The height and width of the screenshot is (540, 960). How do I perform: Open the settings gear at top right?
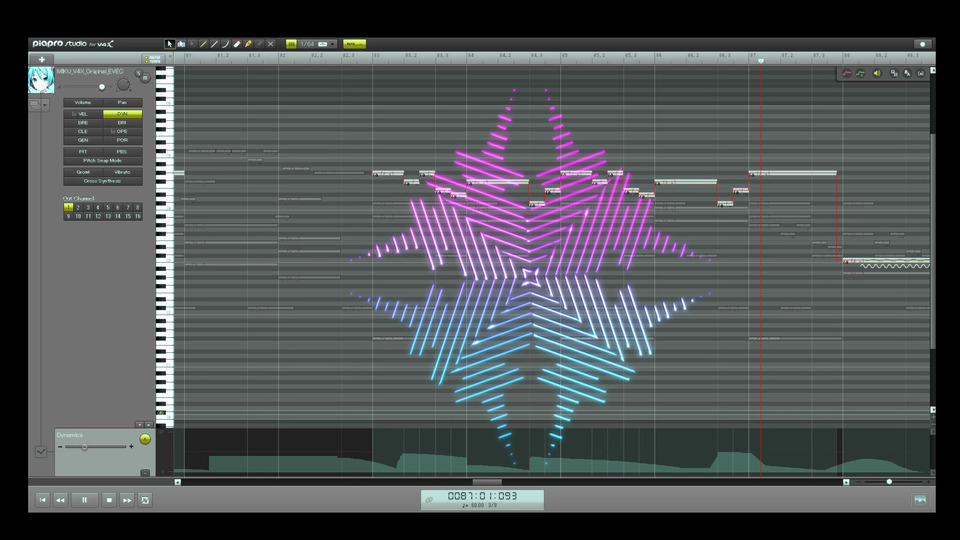point(923,44)
